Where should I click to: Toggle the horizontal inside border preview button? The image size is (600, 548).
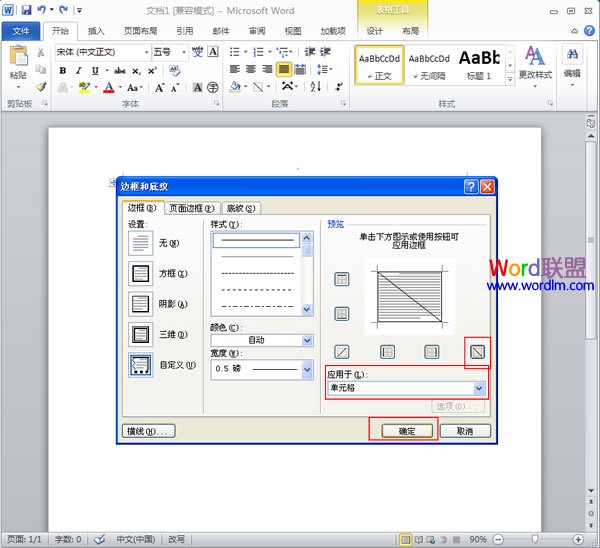342,314
